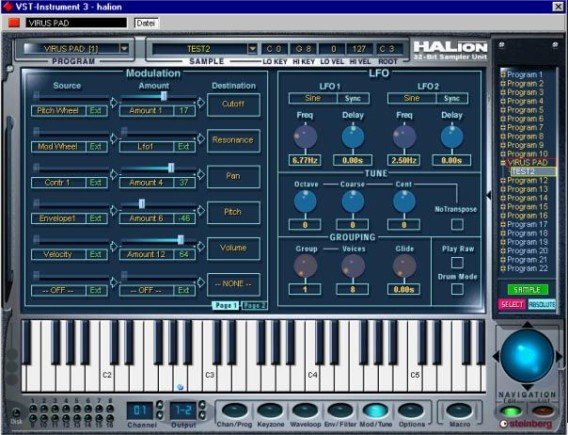Open the Mod/Tune page button
Image resolution: width=568 pixels, height=435 pixels.
376,411
